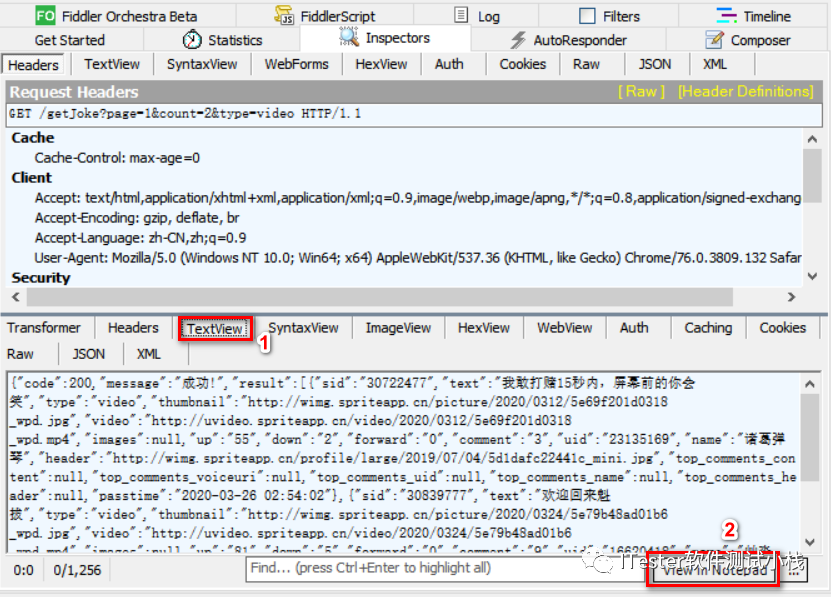The image size is (831, 597).
Task: Select response Cookies tab
Action: click(783, 328)
